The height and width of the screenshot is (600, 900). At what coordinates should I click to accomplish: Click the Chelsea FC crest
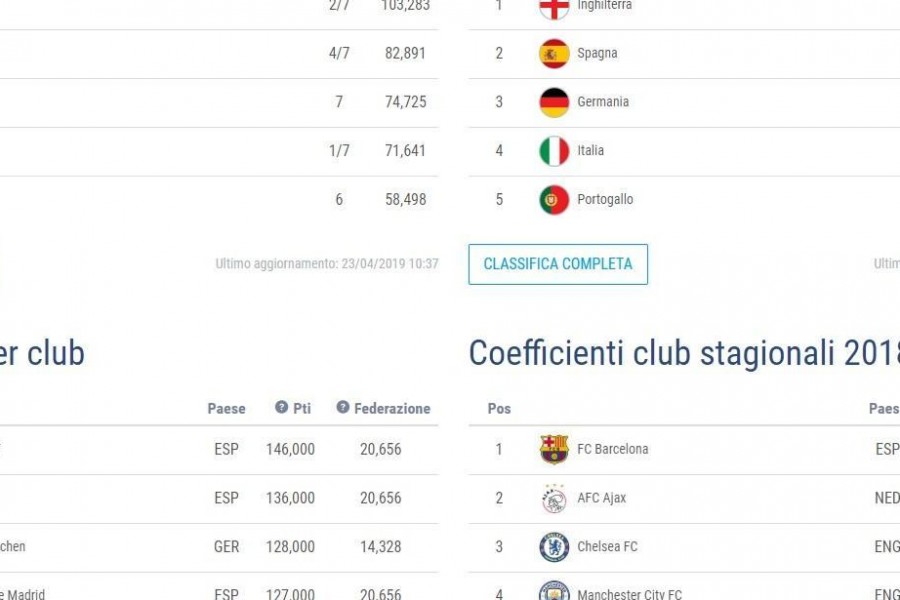point(554,547)
